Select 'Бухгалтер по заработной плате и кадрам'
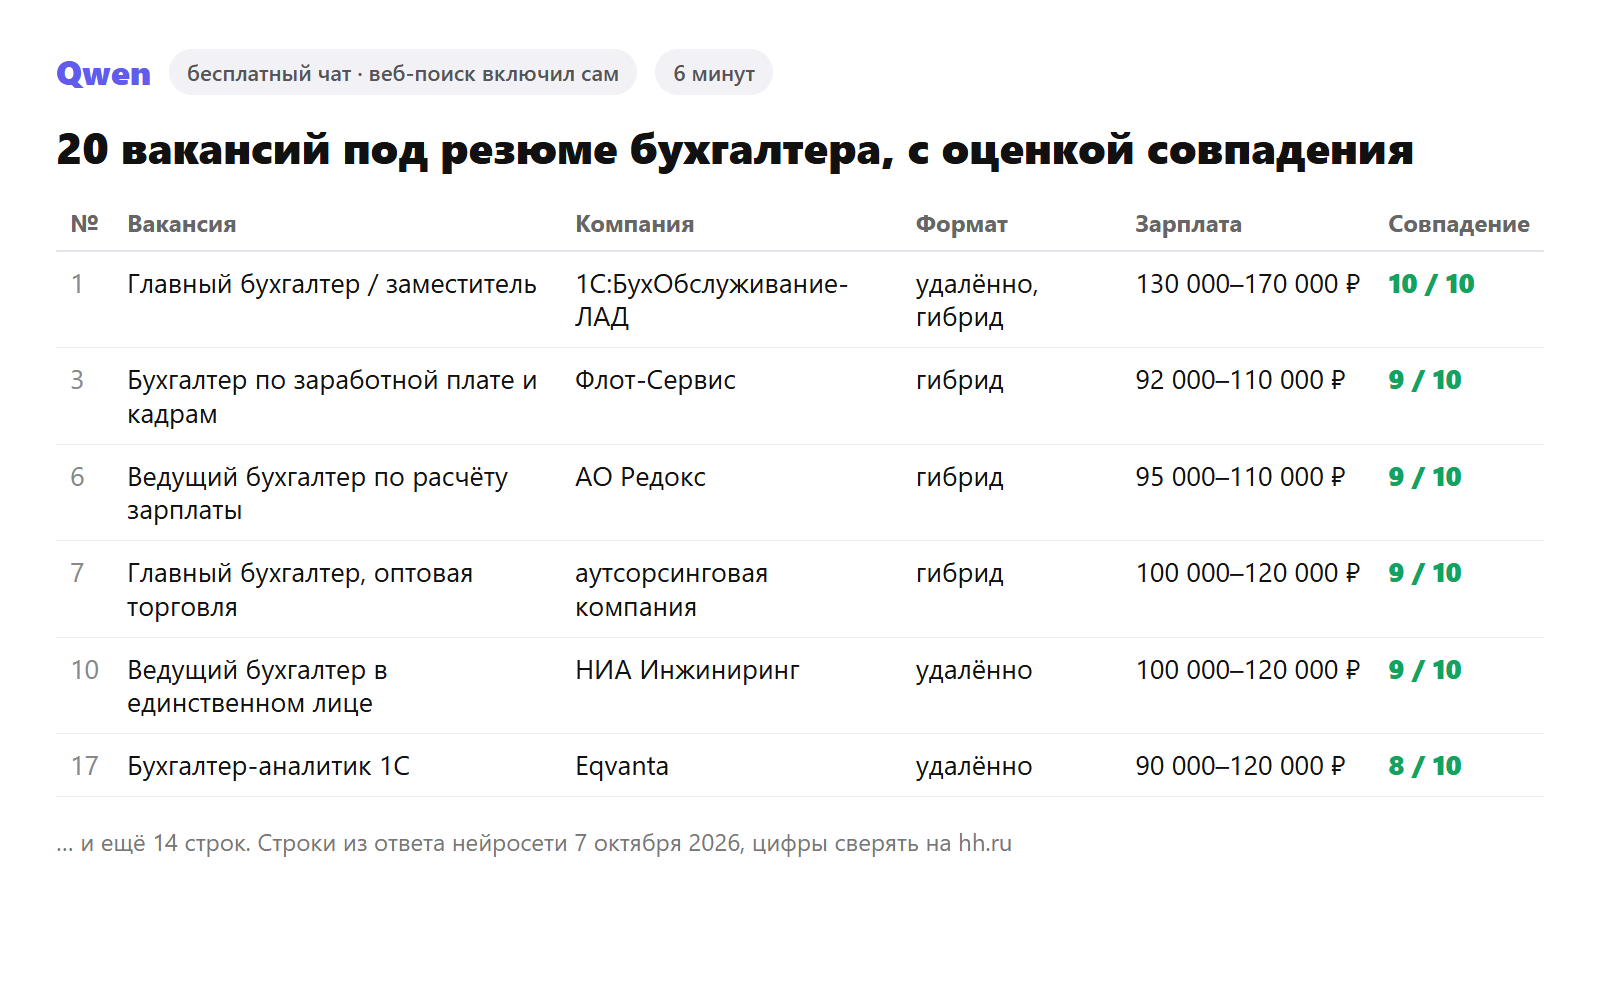Viewport: 1600px width, 1000px height. [332, 397]
